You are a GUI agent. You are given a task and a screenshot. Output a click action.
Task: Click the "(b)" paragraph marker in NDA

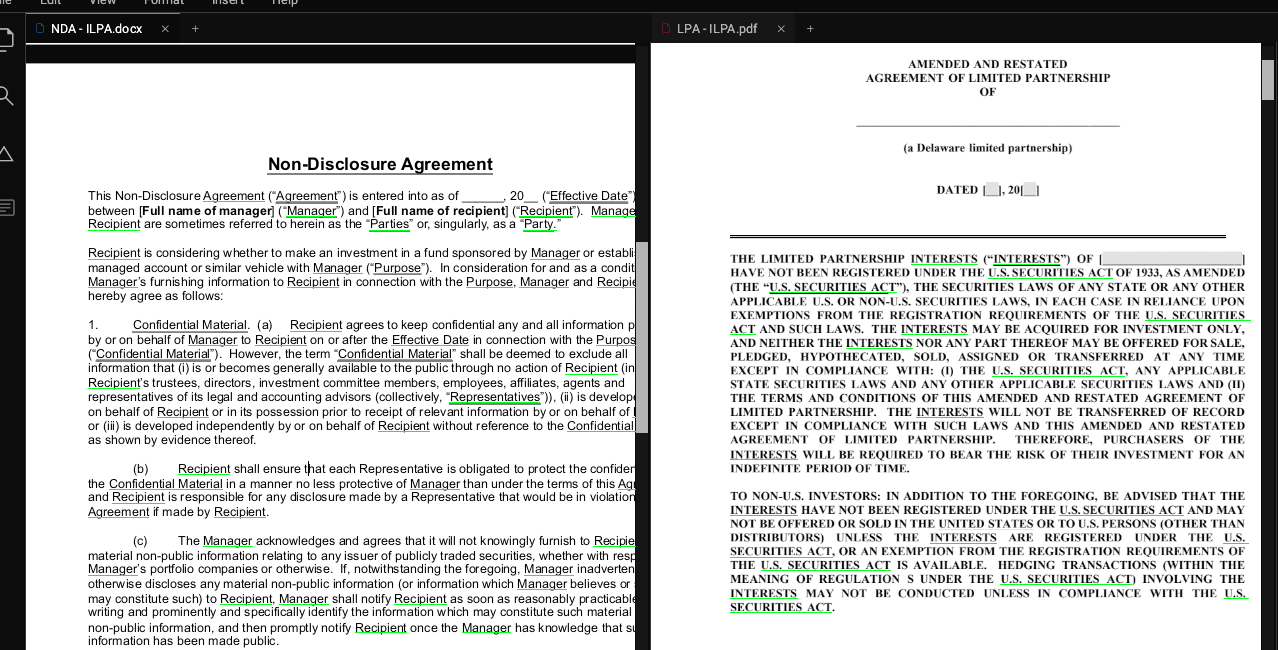[141, 469]
